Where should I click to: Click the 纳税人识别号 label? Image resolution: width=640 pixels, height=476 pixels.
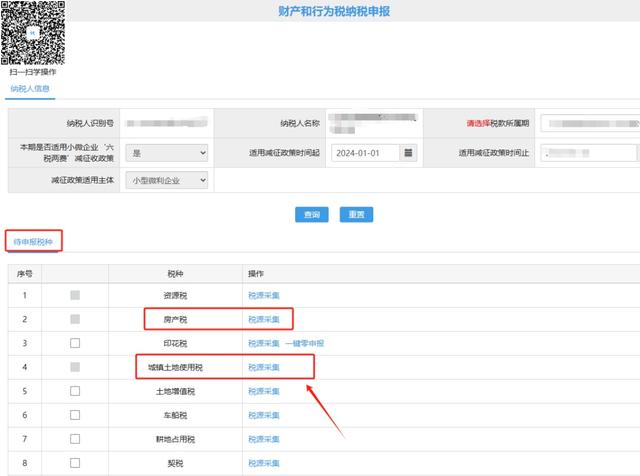90,123
